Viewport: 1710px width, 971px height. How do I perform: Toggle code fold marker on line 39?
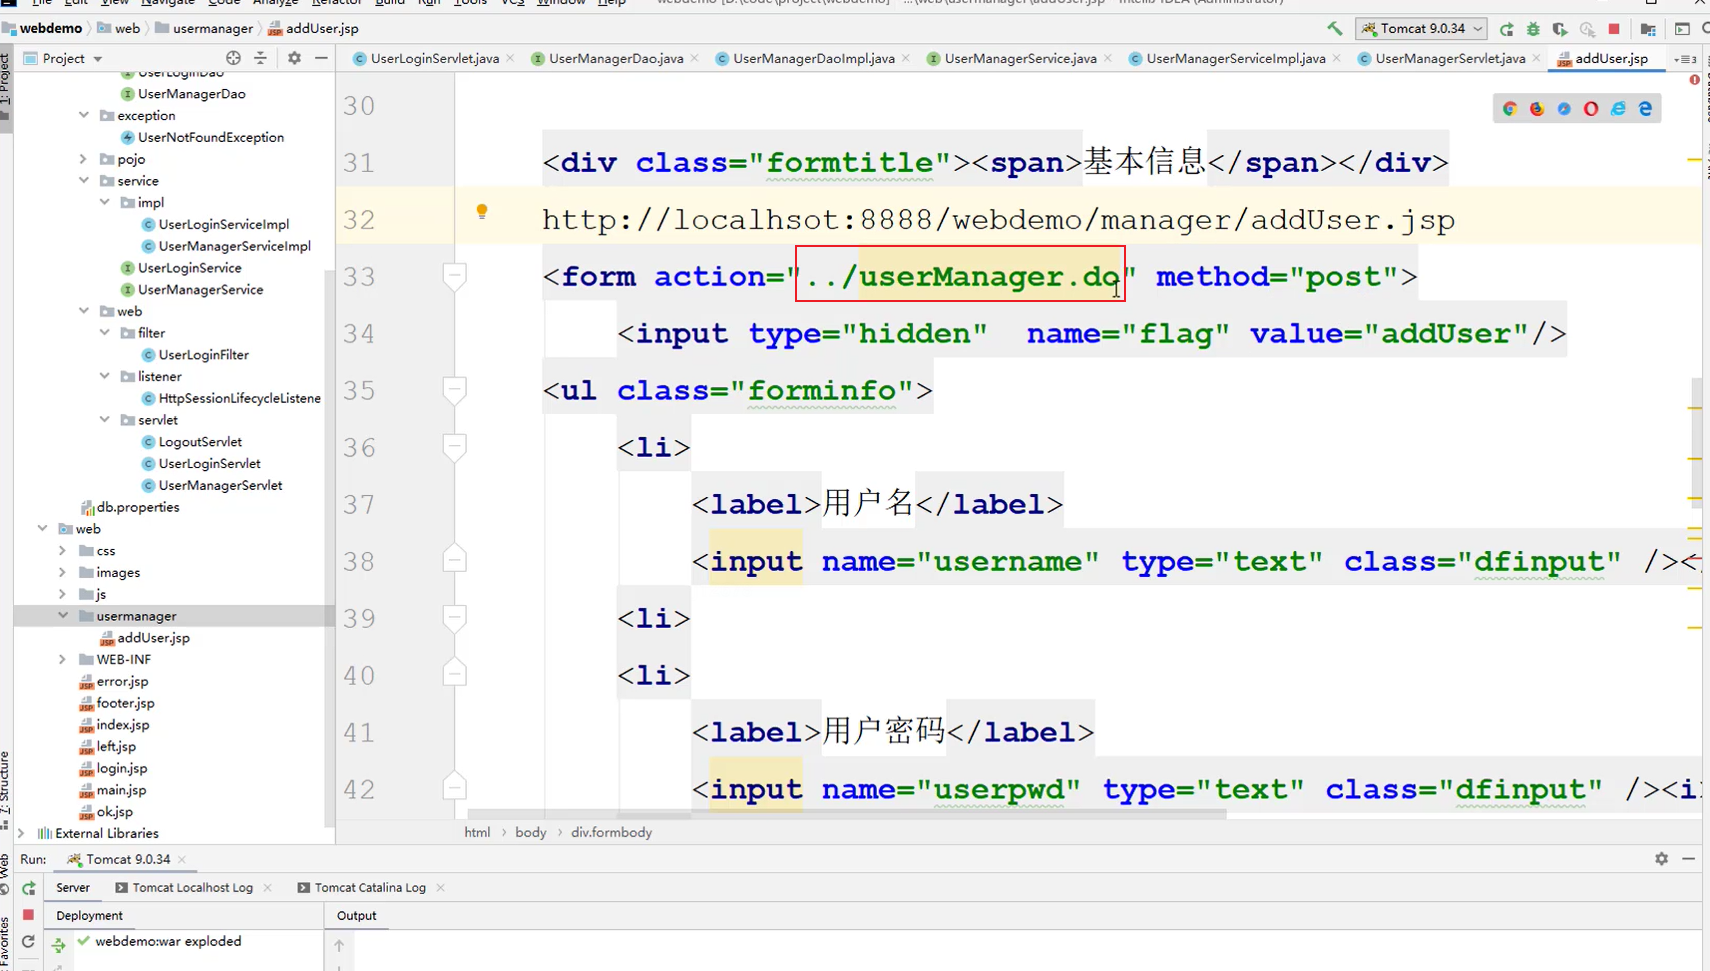(x=454, y=618)
